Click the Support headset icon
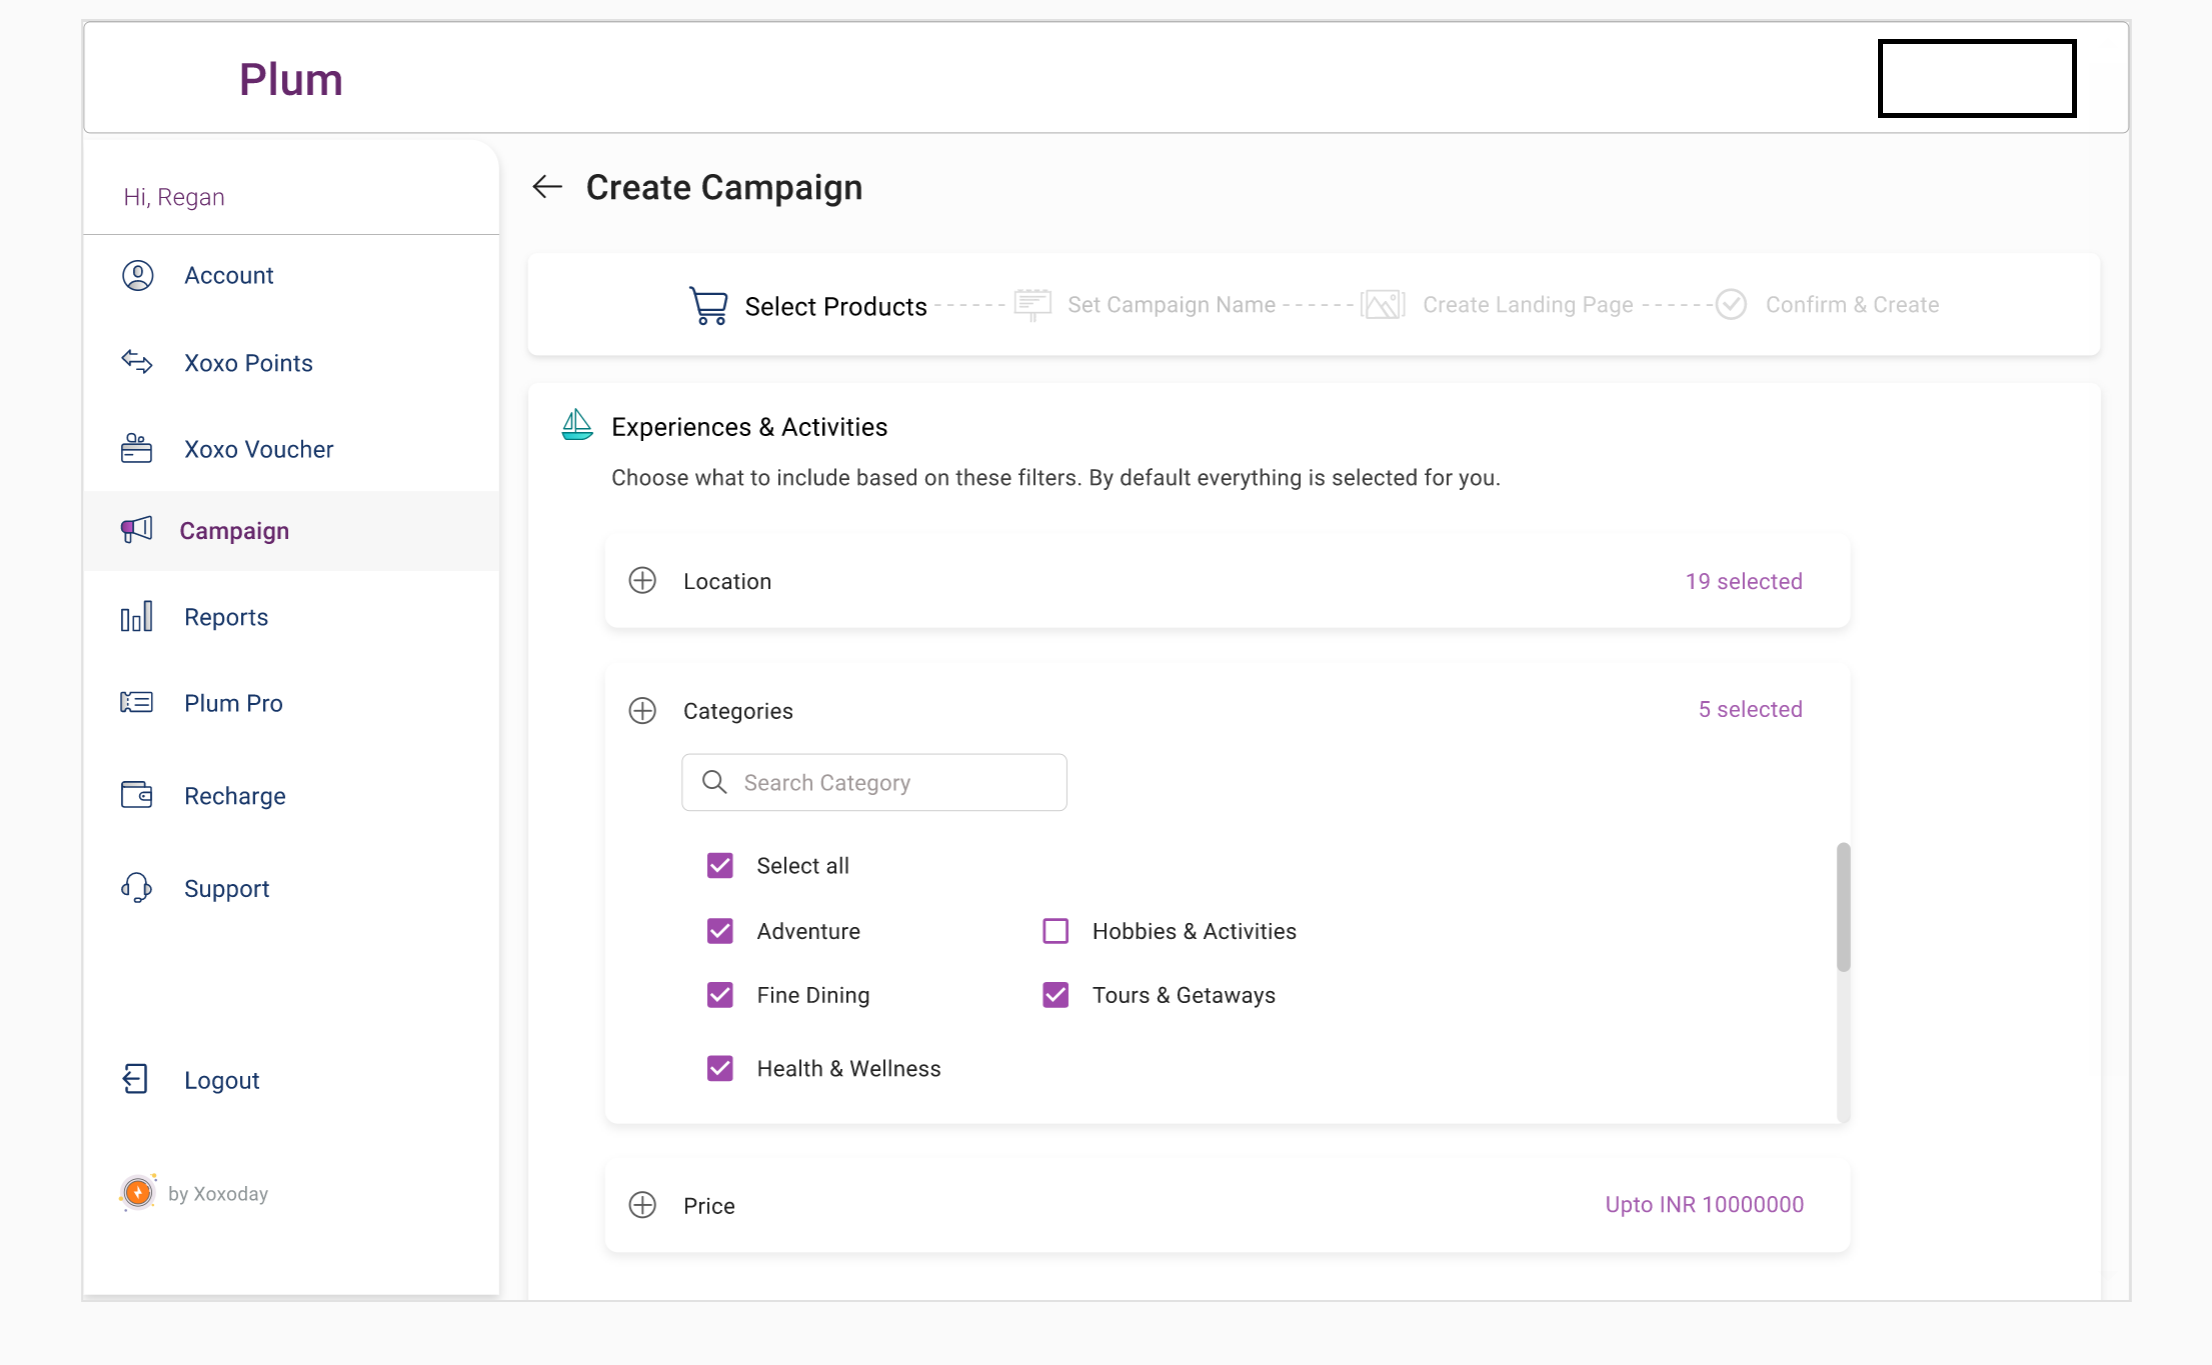2212x1365 pixels. click(137, 888)
